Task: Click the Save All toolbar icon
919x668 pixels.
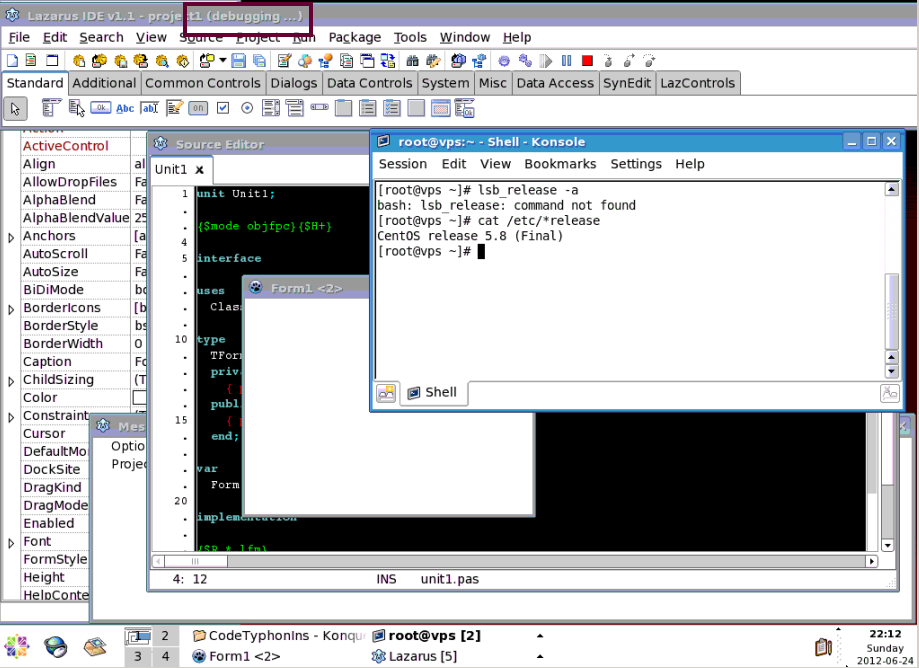Action: [x=258, y=60]
